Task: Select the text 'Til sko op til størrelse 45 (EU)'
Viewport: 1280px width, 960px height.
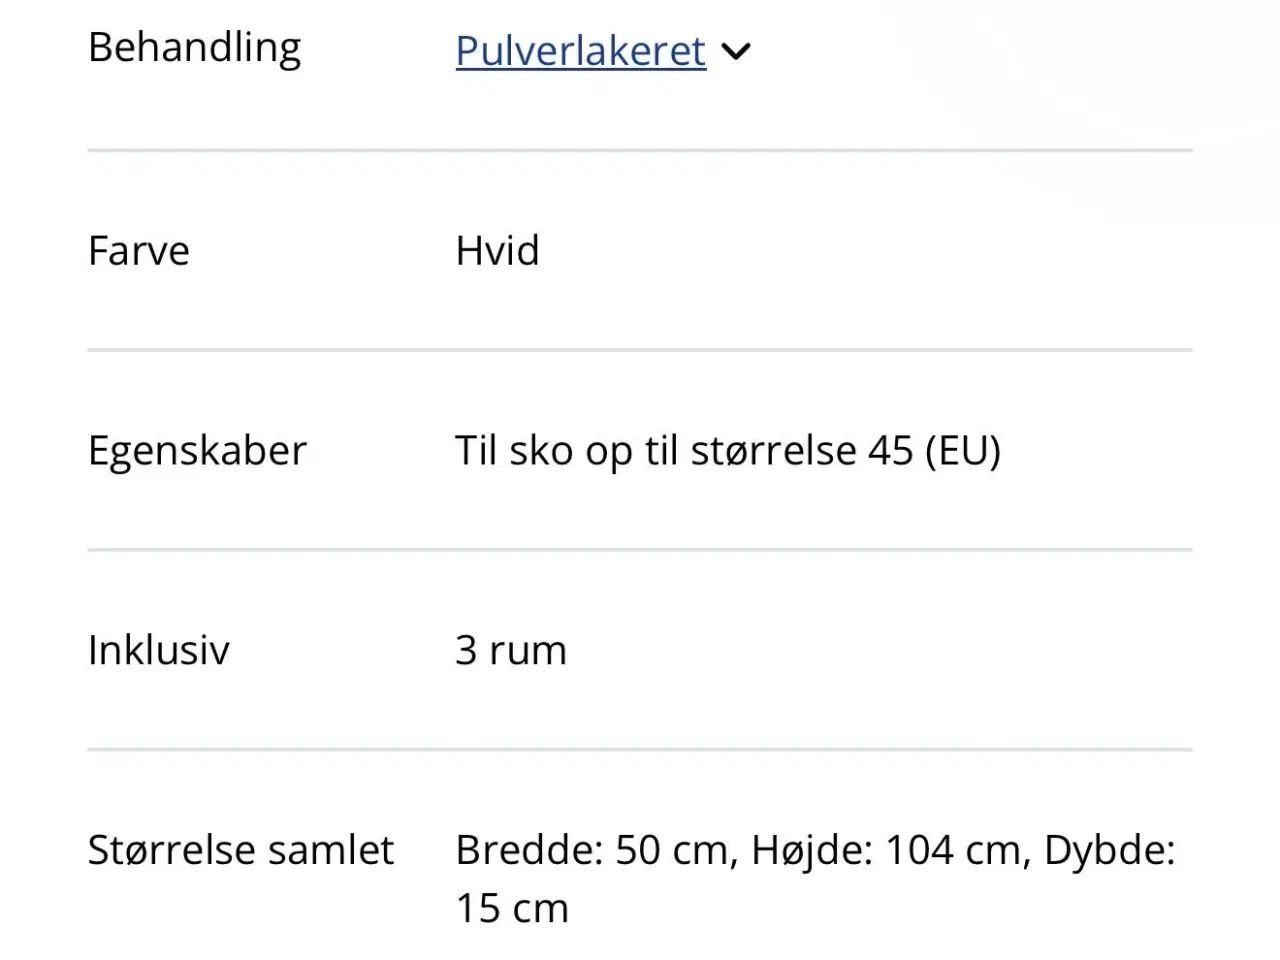Action: point(728,450)
